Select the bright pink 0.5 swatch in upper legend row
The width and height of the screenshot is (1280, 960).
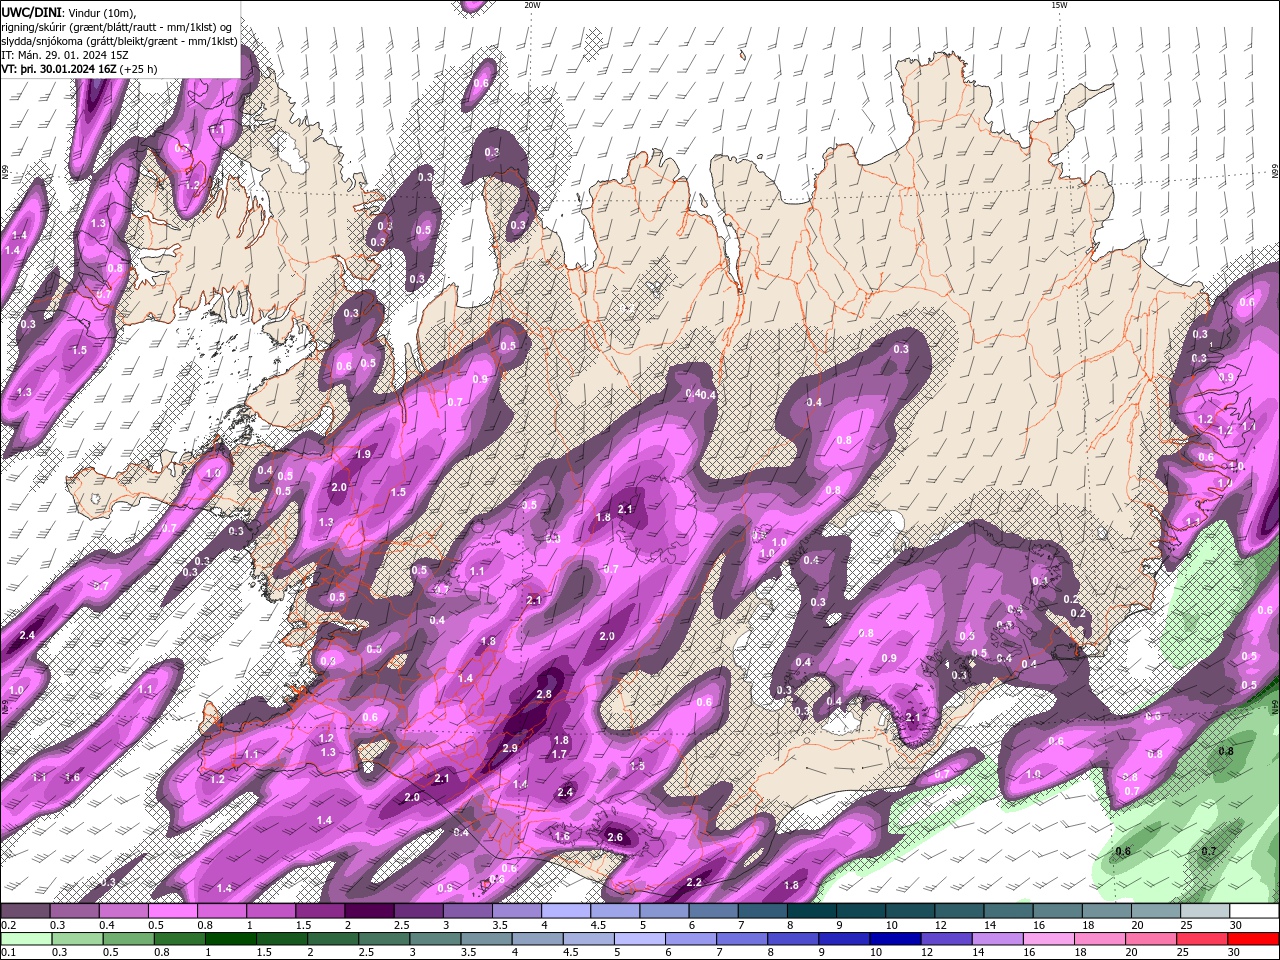click(173, 911)
